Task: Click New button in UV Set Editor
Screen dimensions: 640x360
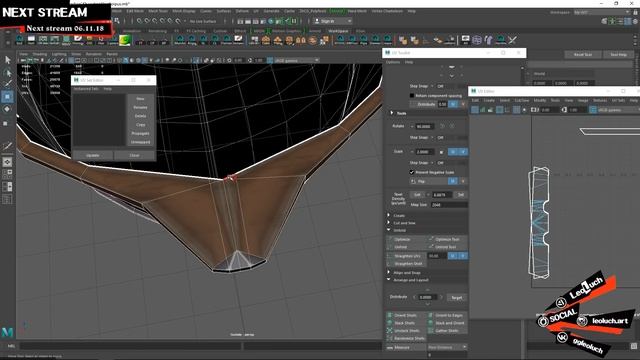Action: click(140, 99)
